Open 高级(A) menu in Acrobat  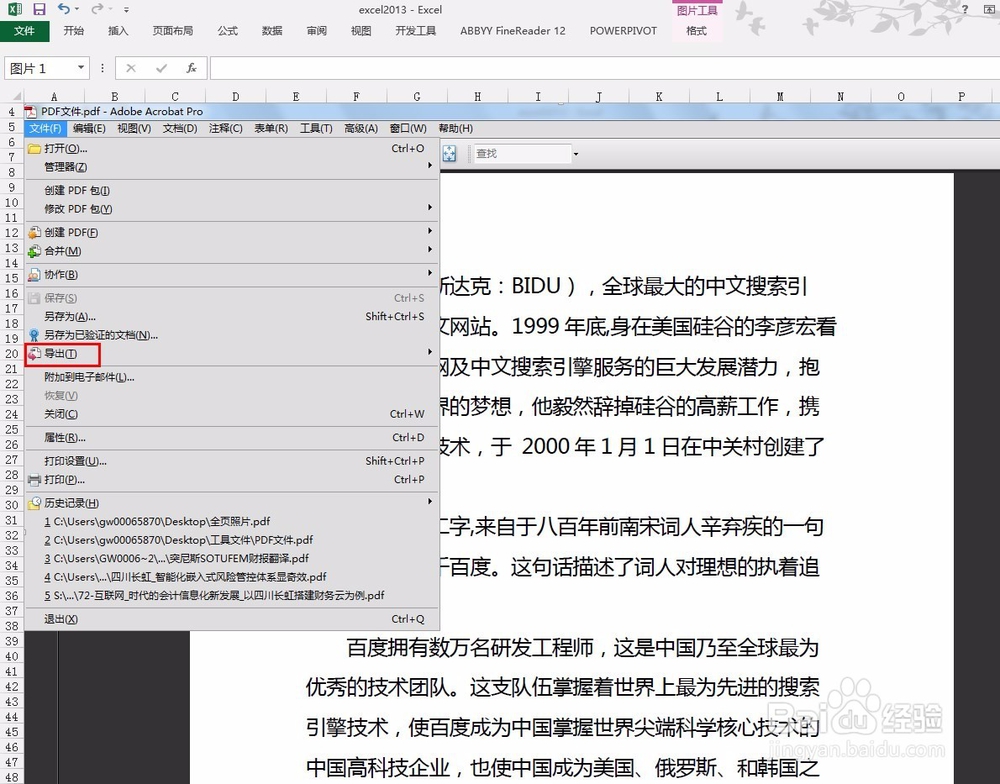[x=361, y=128]
